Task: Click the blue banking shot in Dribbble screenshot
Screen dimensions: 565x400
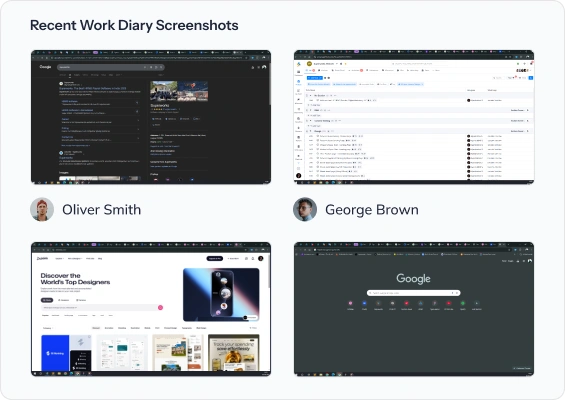Action: (66, 353)
